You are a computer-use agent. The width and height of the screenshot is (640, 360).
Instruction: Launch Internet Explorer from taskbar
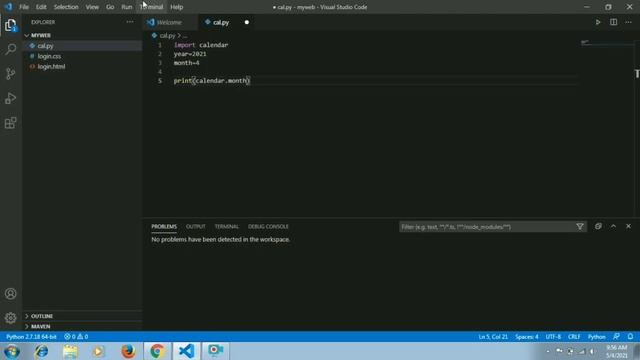pos(41,351)
